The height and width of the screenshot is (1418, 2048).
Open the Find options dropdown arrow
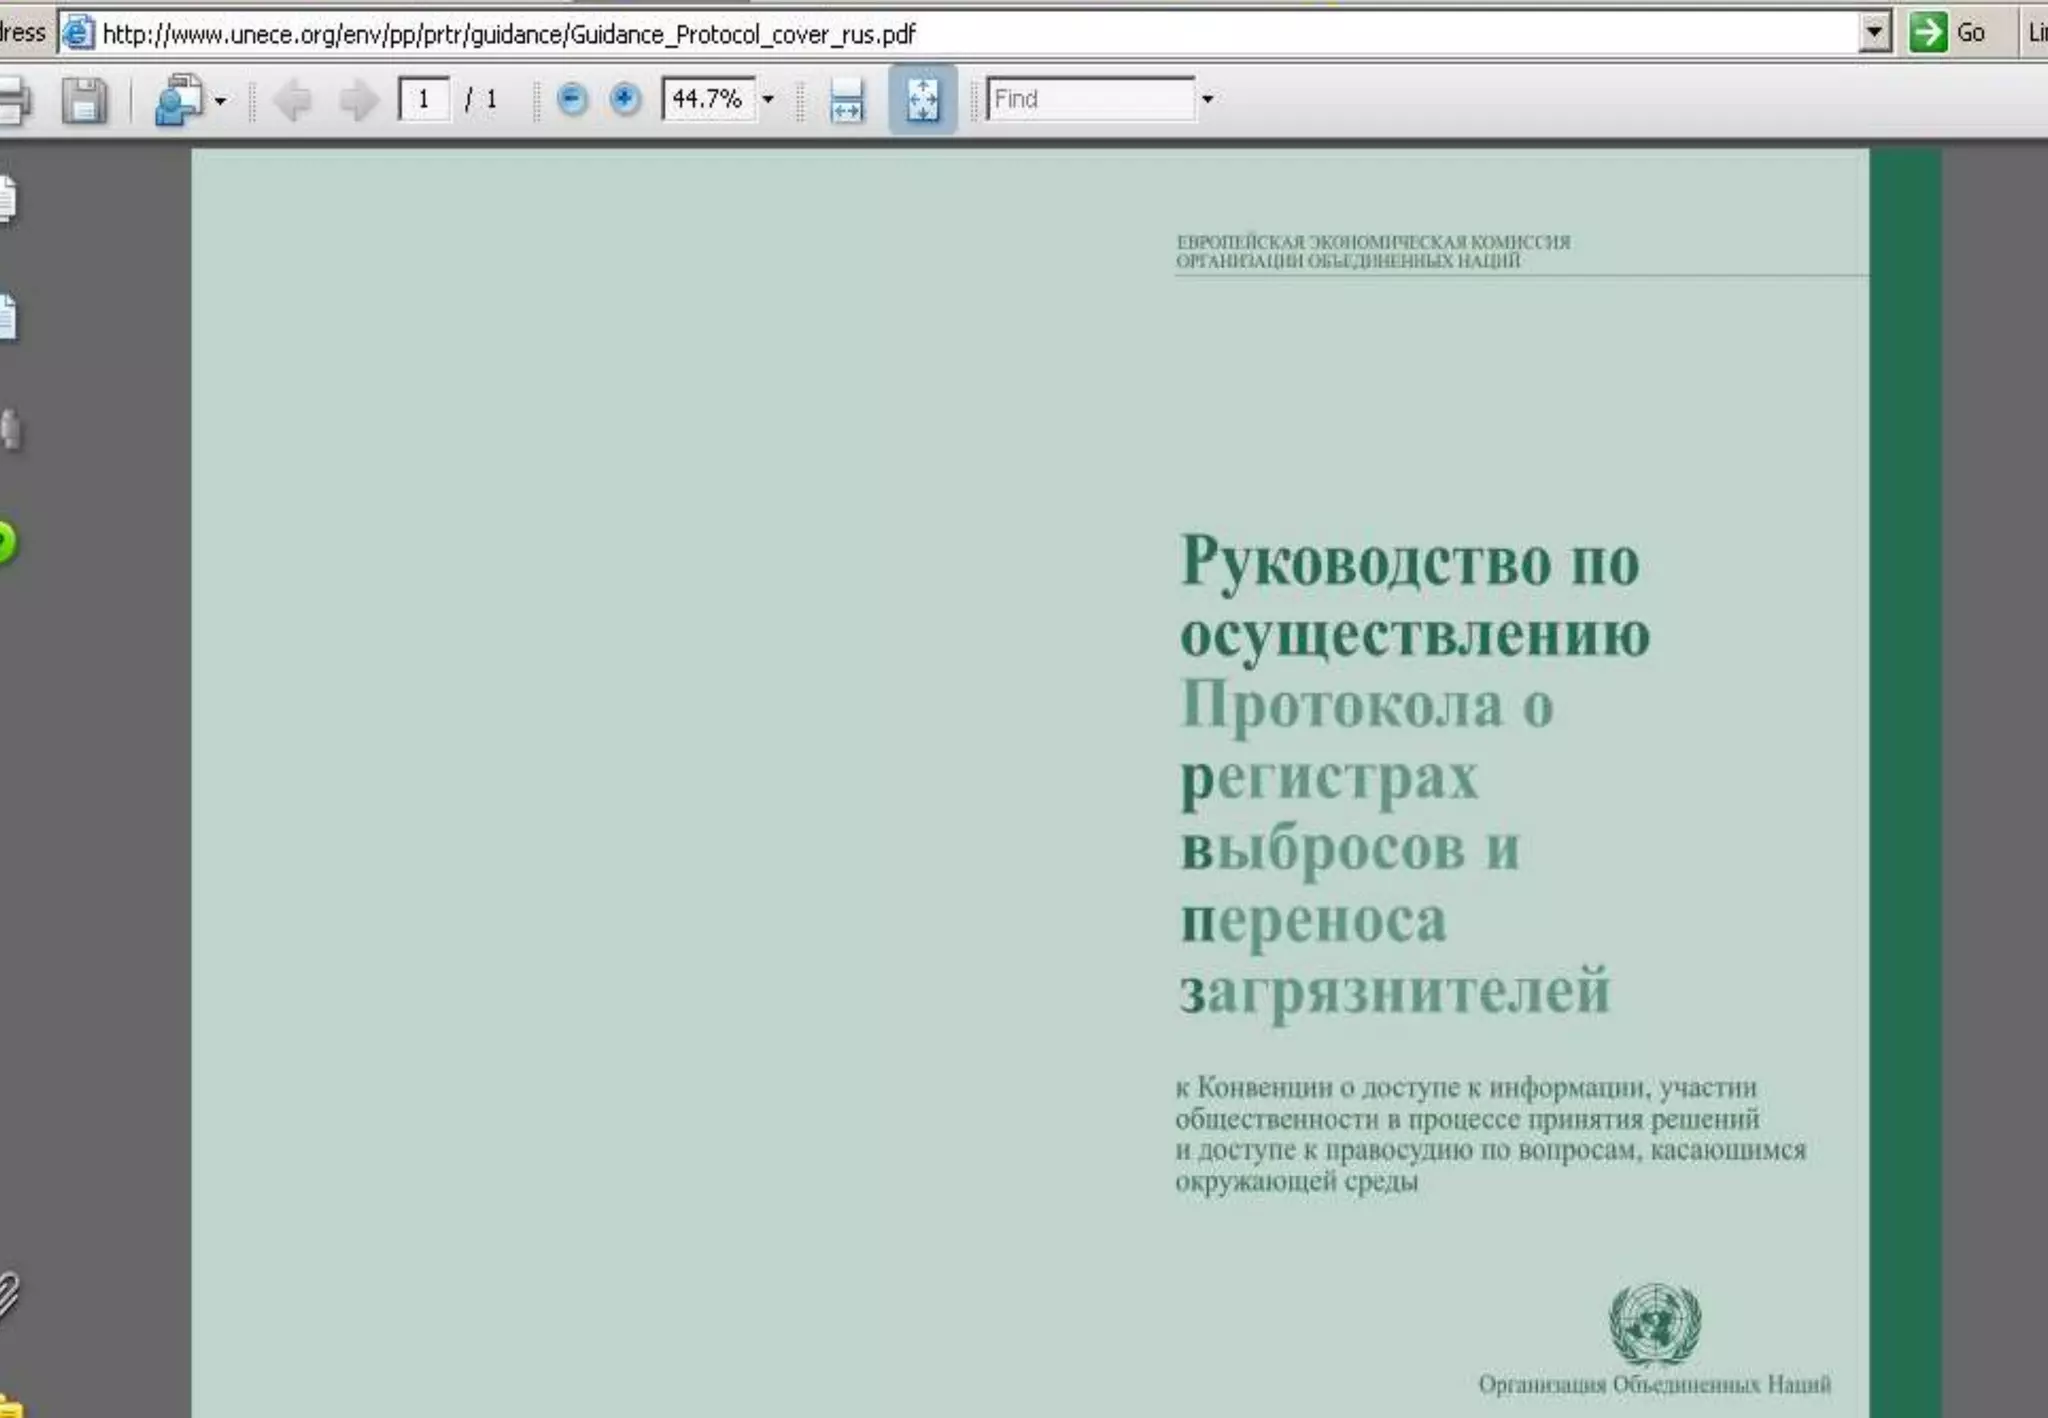tap(1207, 99)
